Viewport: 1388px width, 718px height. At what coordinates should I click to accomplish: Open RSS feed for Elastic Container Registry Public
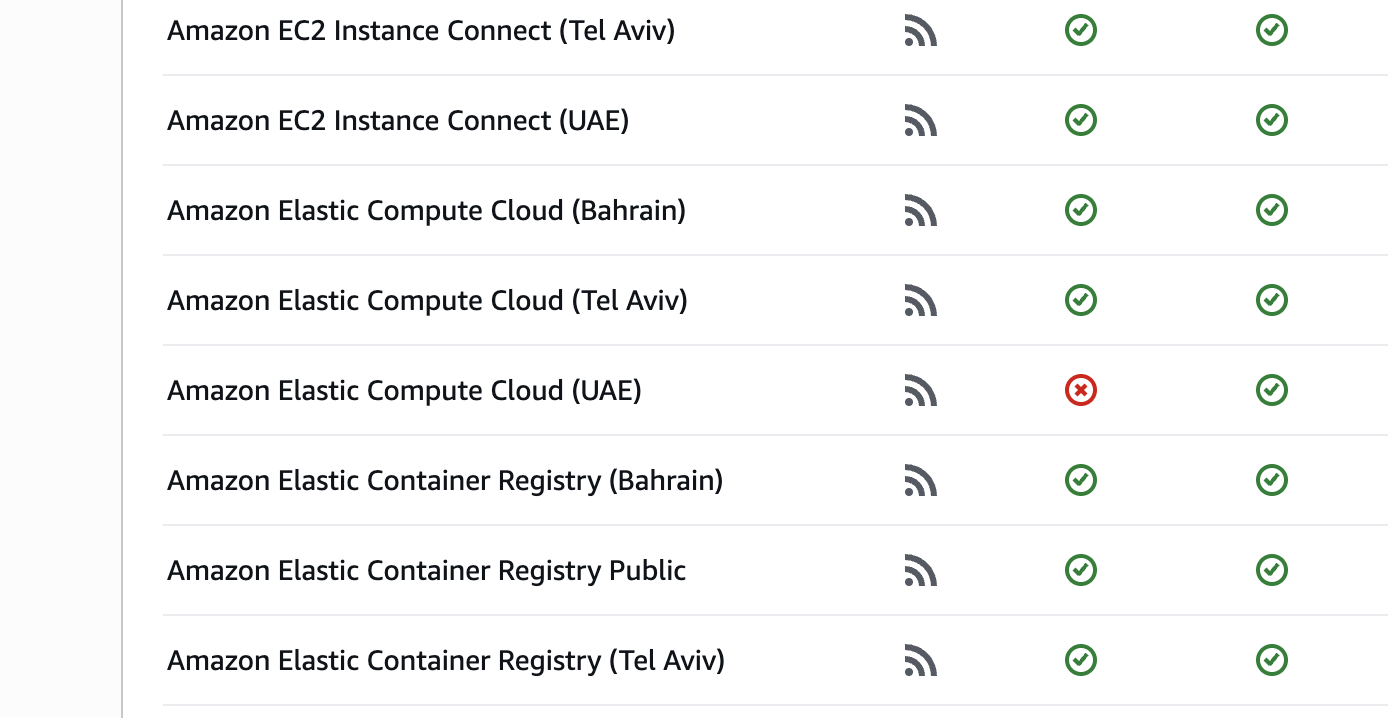coord(920,571)
